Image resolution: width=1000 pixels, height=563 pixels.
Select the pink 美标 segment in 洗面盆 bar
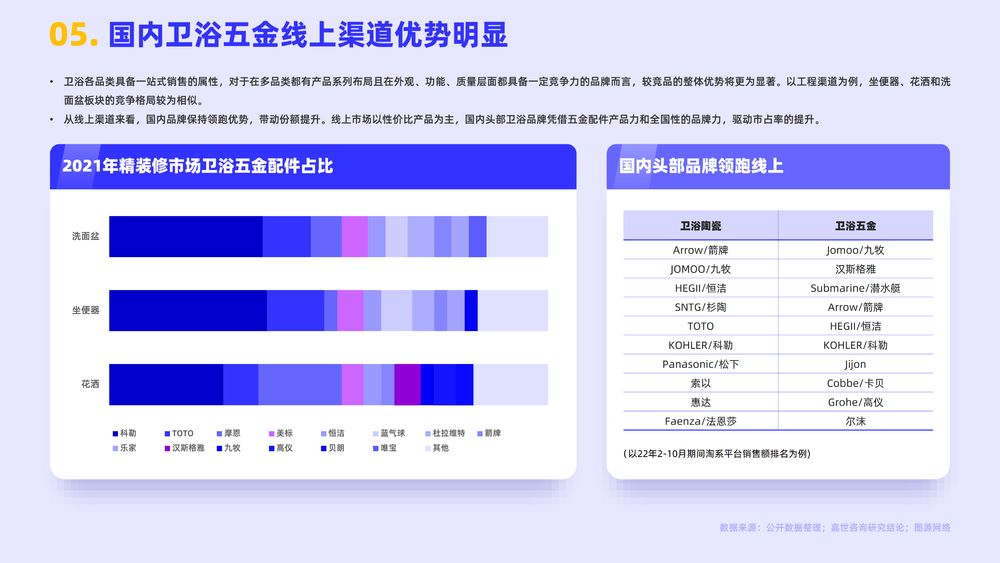tap(355, 237)
